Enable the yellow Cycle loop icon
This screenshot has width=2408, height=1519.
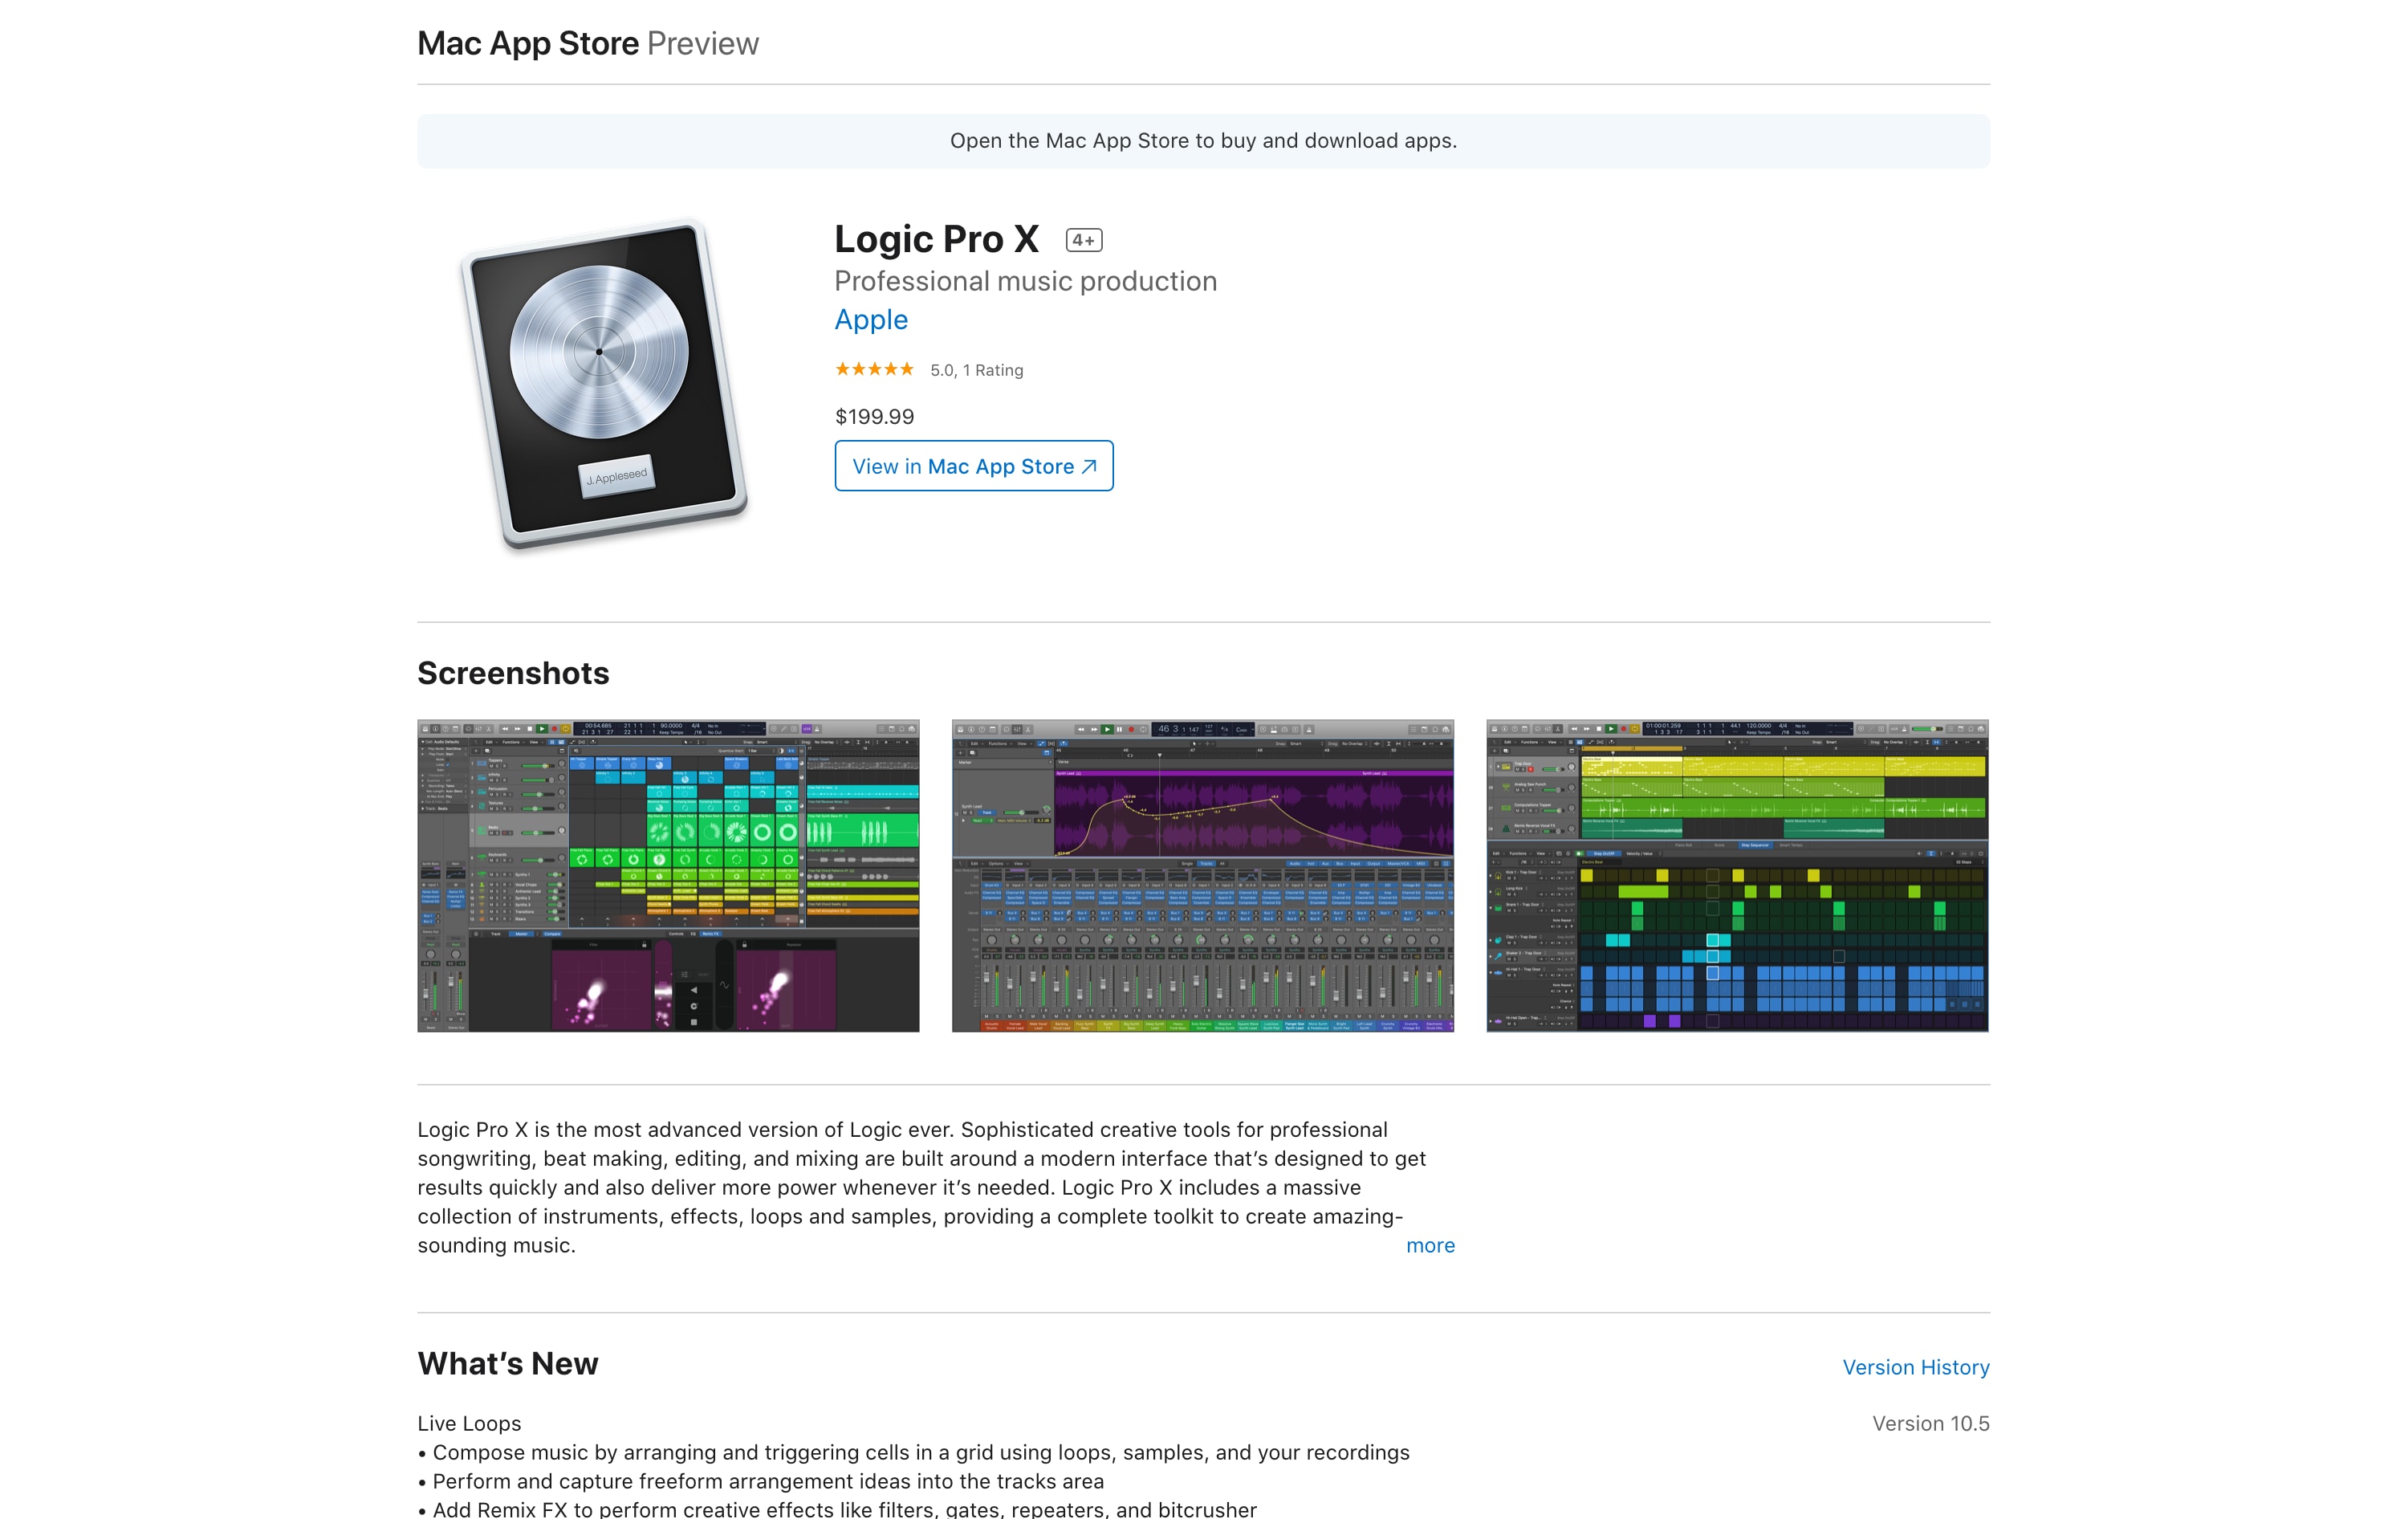[x=566, y=729]
